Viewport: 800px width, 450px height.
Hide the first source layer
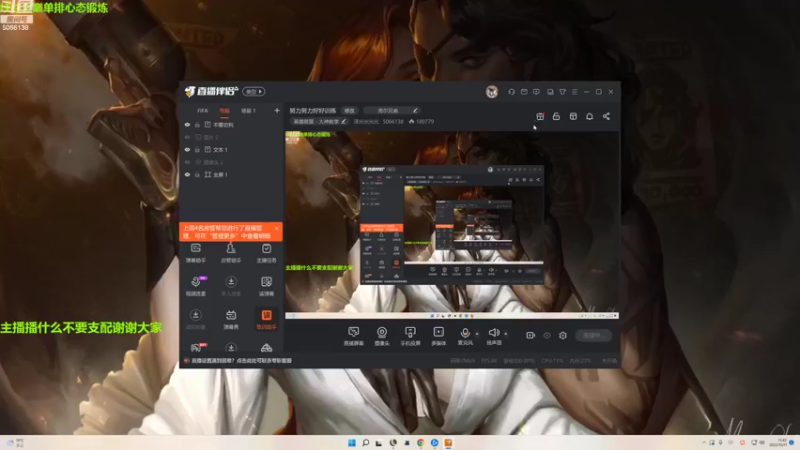coord(187,124)
